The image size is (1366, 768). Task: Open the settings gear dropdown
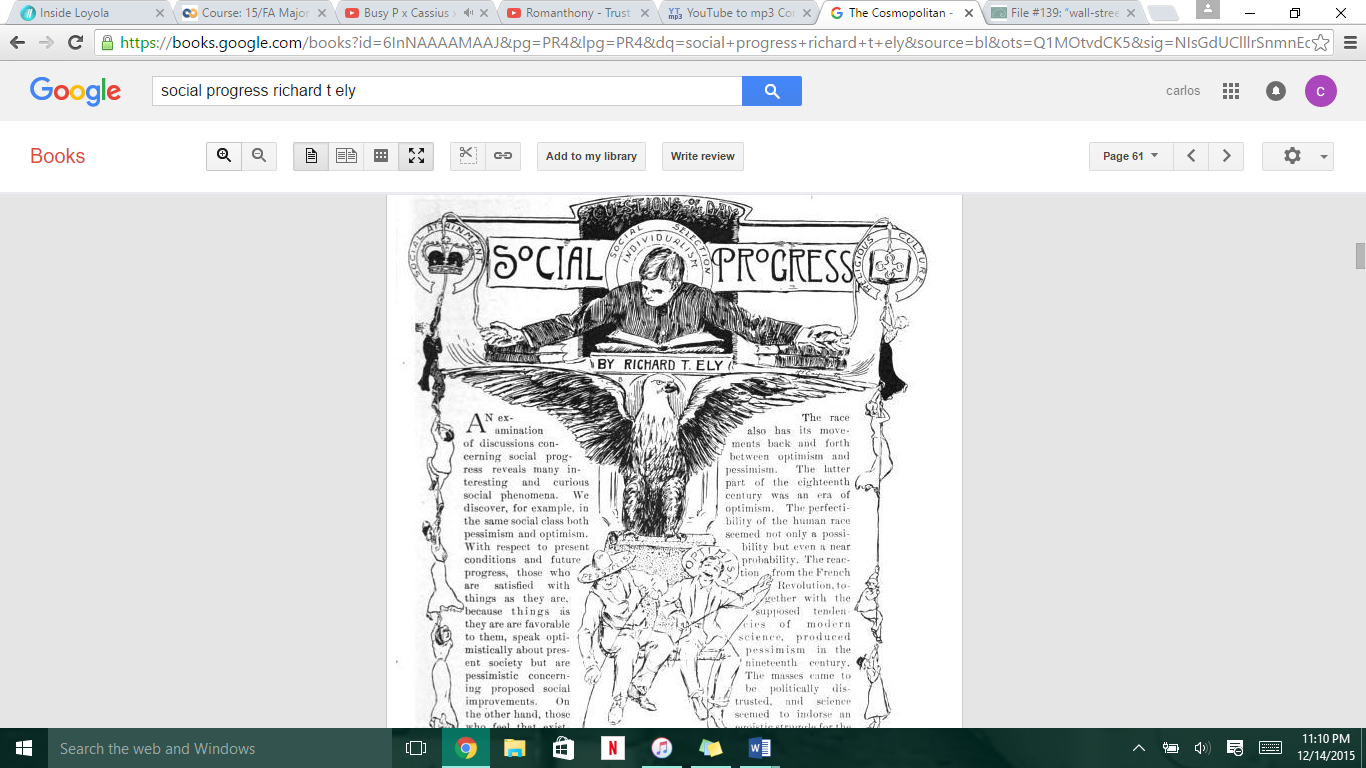pyautogui.click(x=1297, y=156)
